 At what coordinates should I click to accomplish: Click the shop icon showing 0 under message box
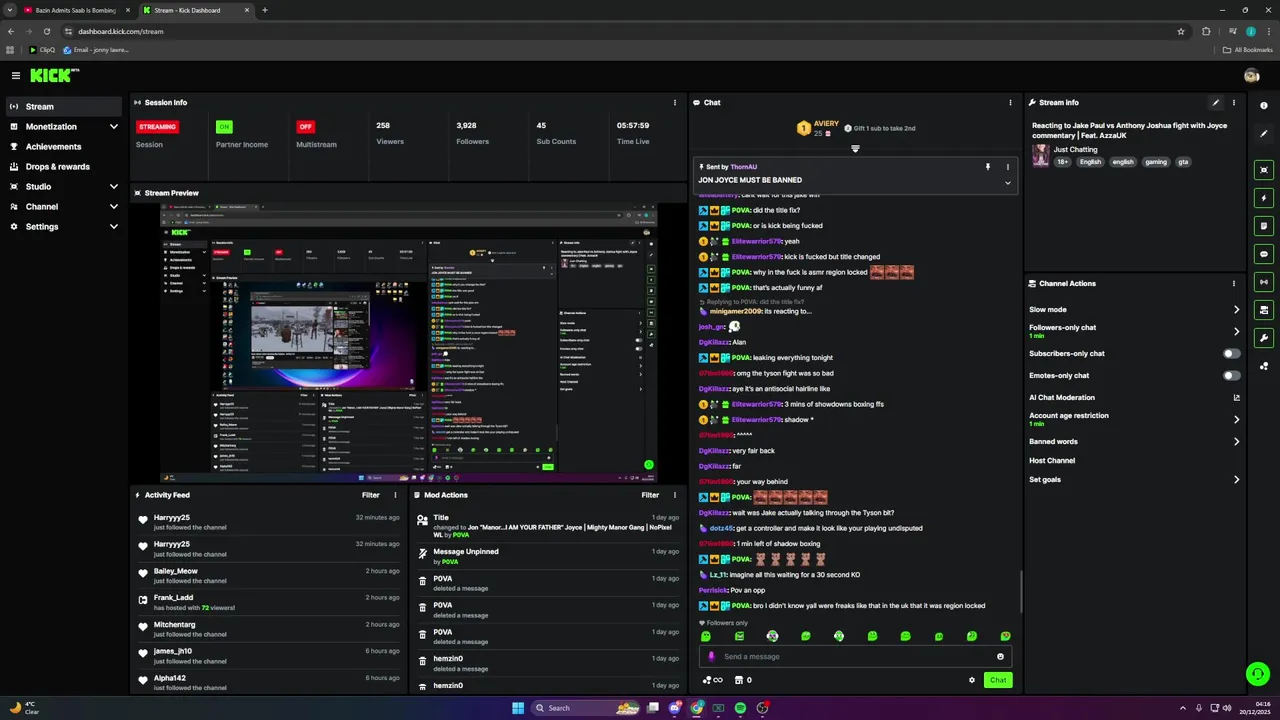point(743,680)
